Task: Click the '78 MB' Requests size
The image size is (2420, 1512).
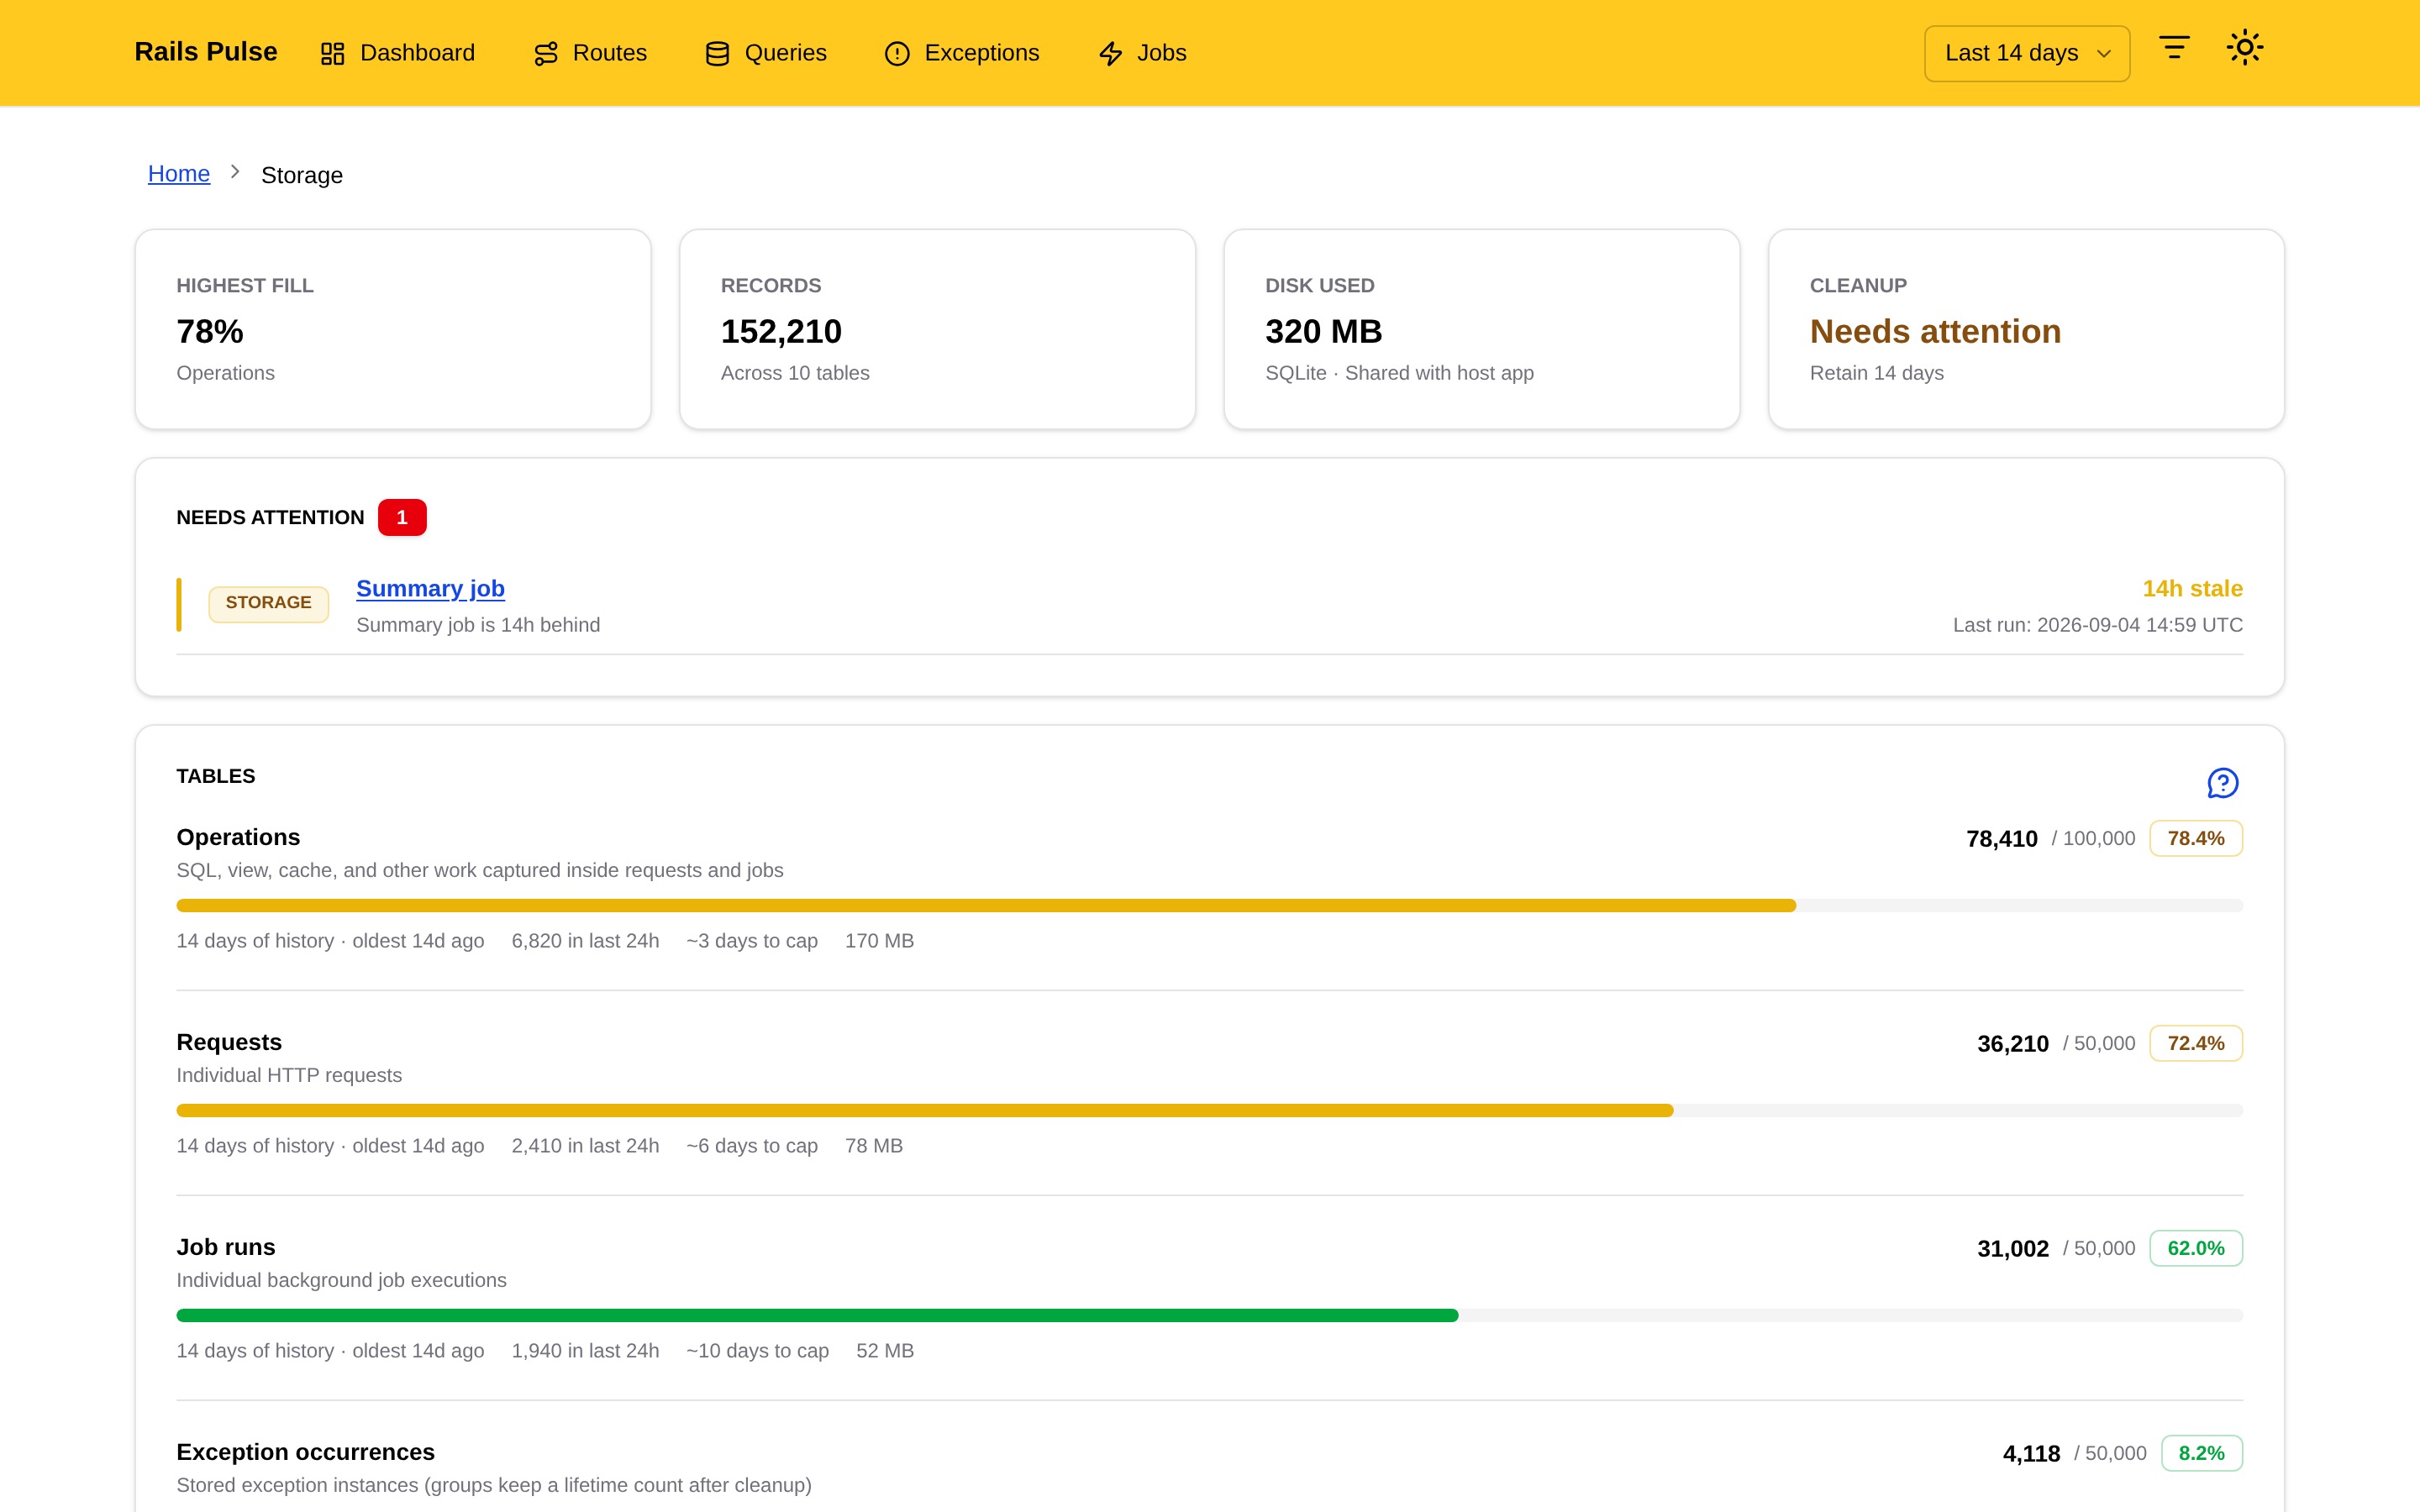Action: tap(874, 1146)
